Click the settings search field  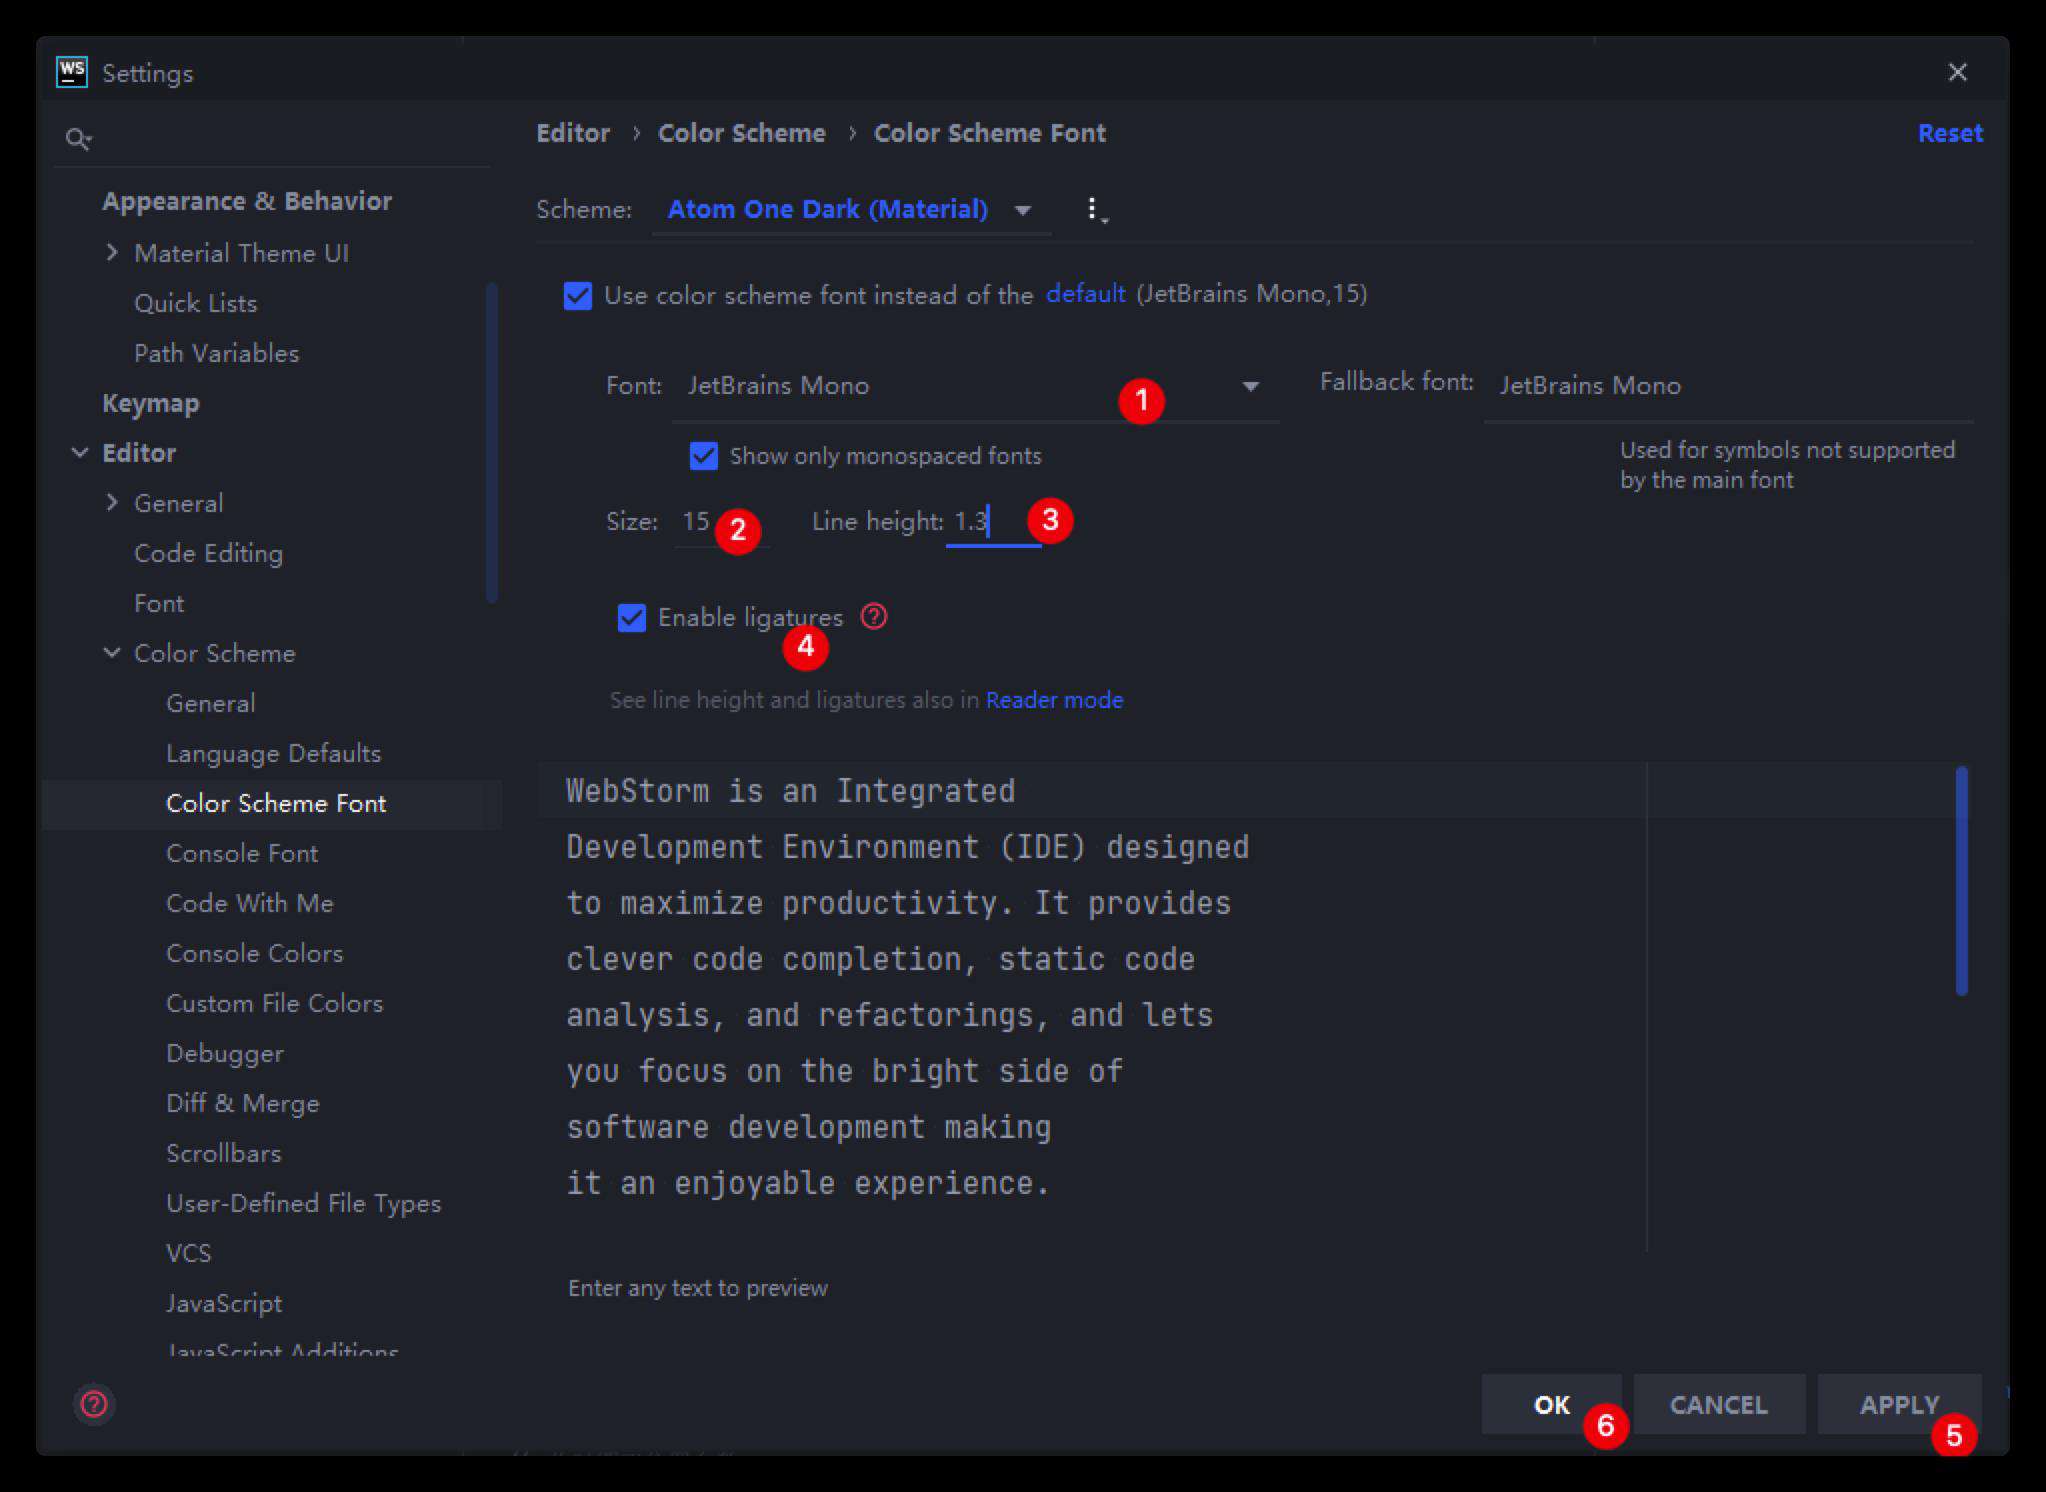pyautogui.click(x=272, y=138)
